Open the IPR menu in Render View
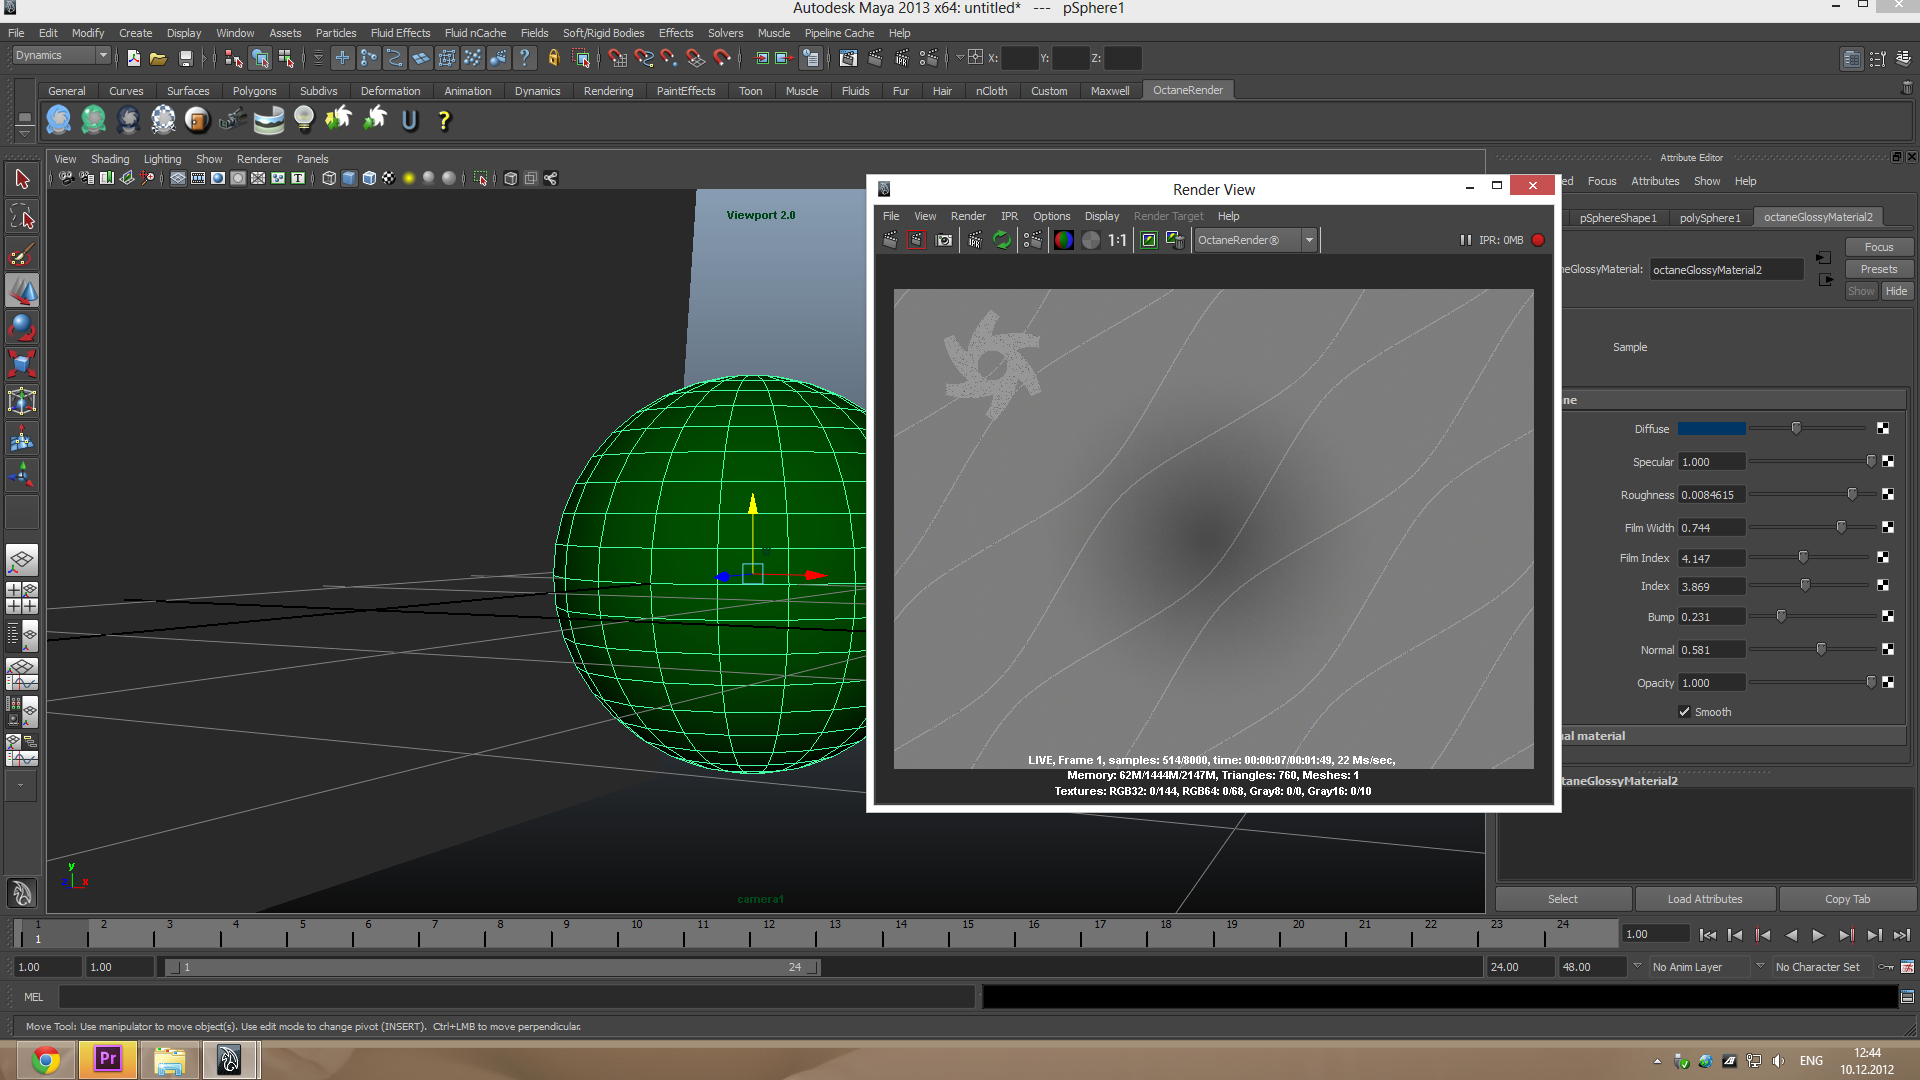 pos(1009,216)
